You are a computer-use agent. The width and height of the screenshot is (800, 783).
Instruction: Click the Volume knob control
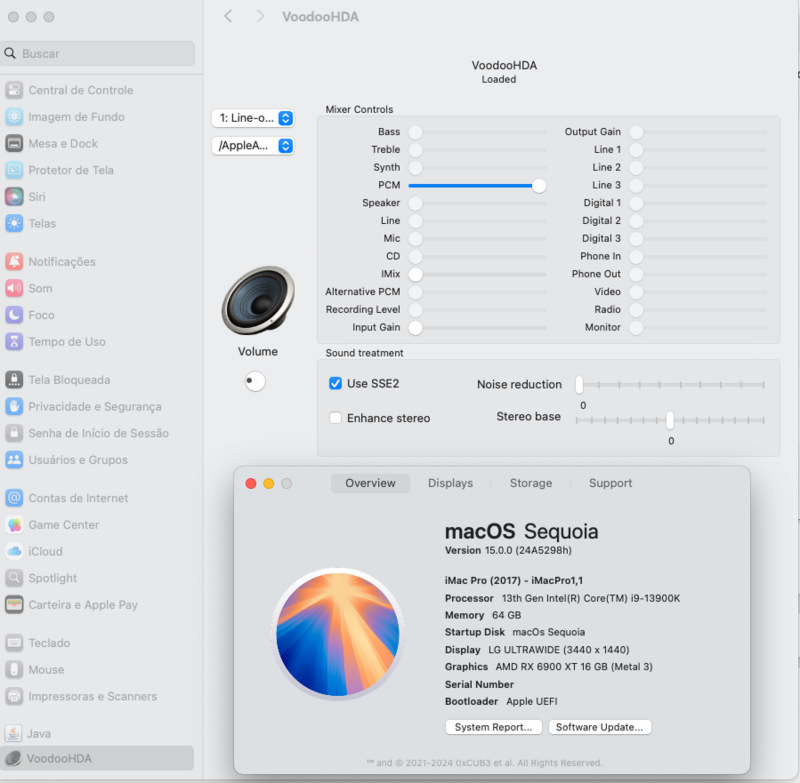tap(256, 381)
